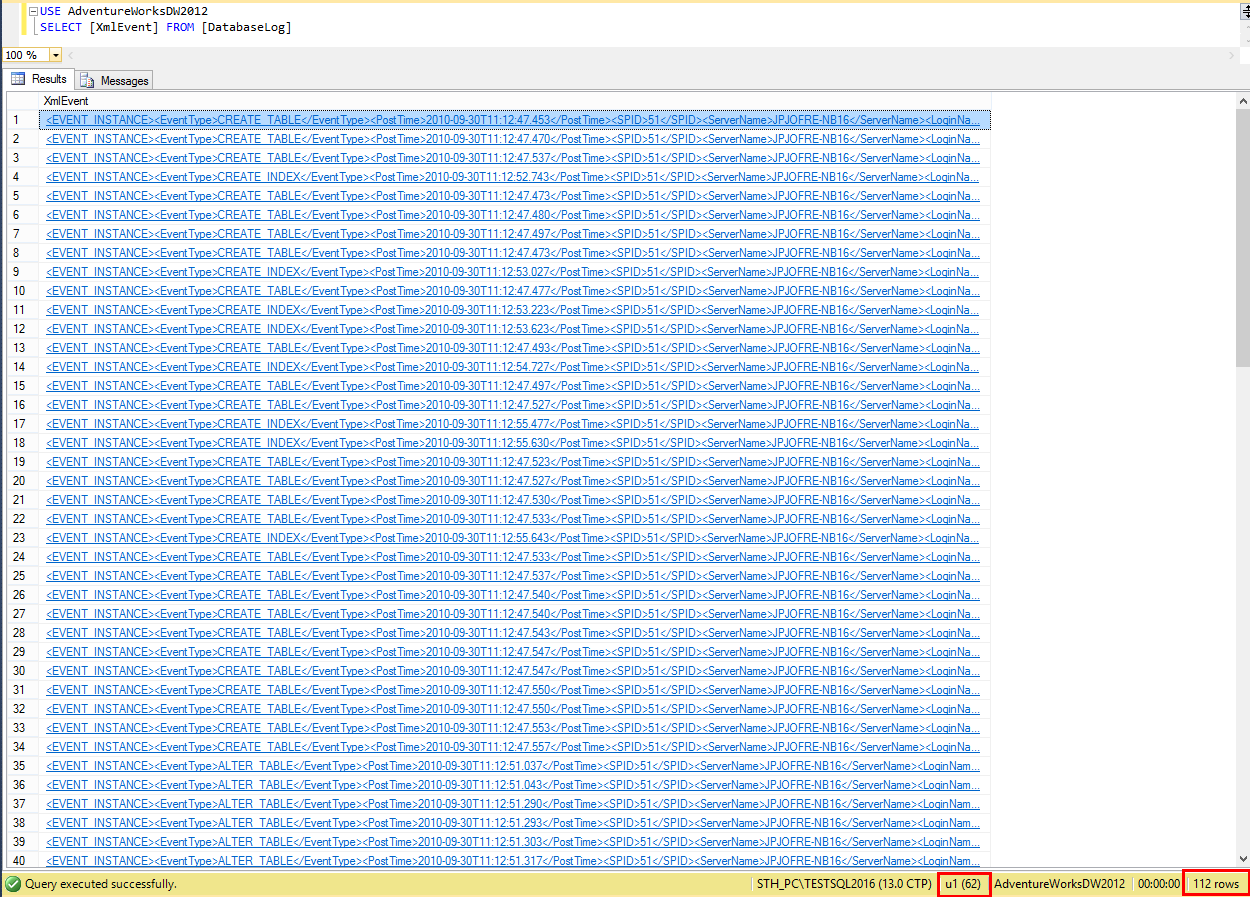1250x897 pixels.
Task: Select row number 8 header
Action: tap(23, 253)
